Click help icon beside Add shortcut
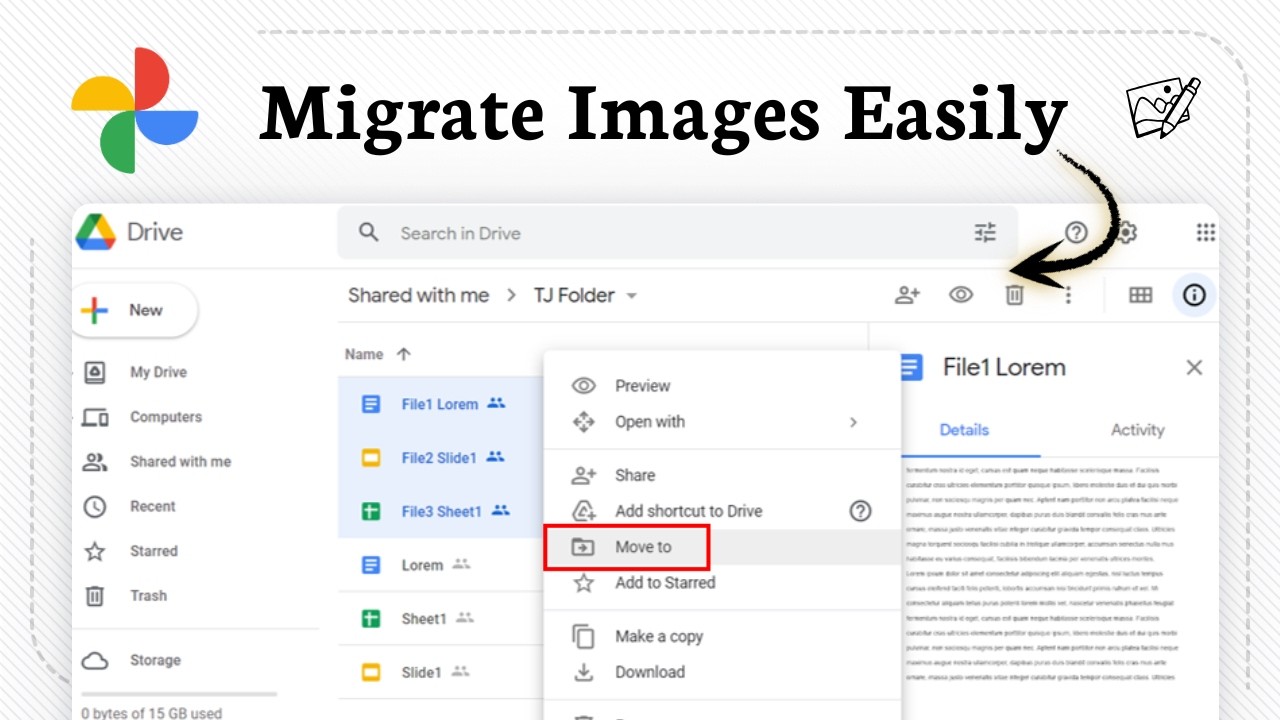 860,511
